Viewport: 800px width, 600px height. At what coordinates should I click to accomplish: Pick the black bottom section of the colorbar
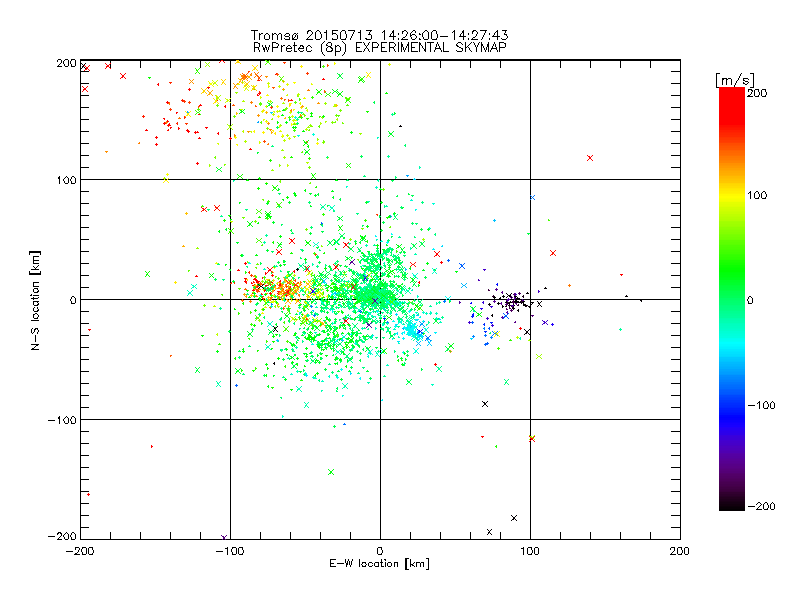(732, 503)
